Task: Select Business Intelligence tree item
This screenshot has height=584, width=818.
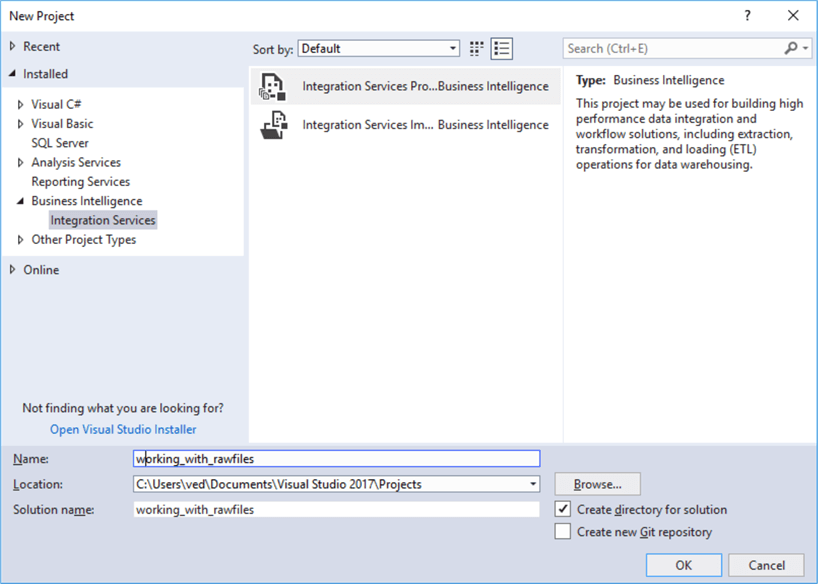Action: [x=87, y=201]
